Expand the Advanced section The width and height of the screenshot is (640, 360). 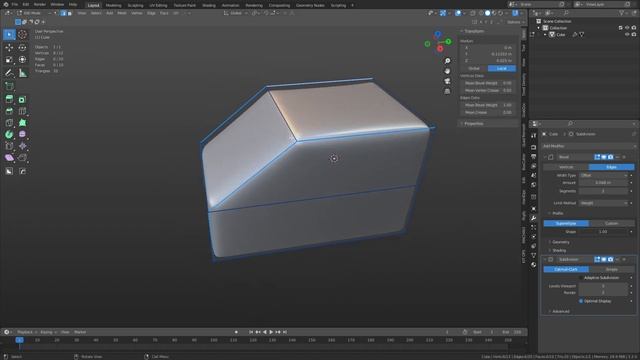pos(560,311)
